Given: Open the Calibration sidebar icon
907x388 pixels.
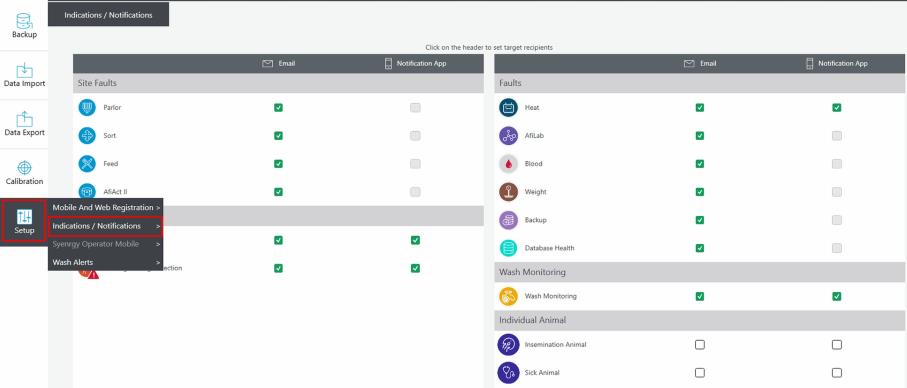Looking at the screenshot, I should [24, 168].
